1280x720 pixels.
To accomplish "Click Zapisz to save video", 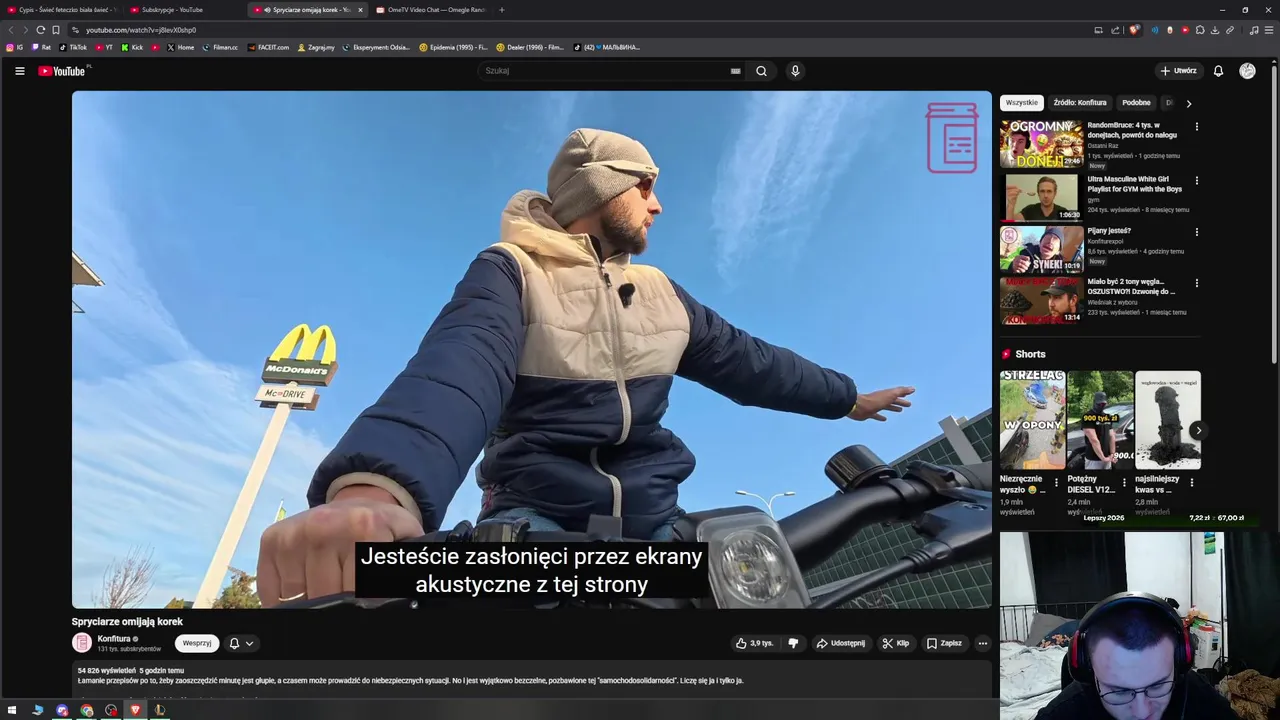I will pyautogui.click(x=944, y=643).
